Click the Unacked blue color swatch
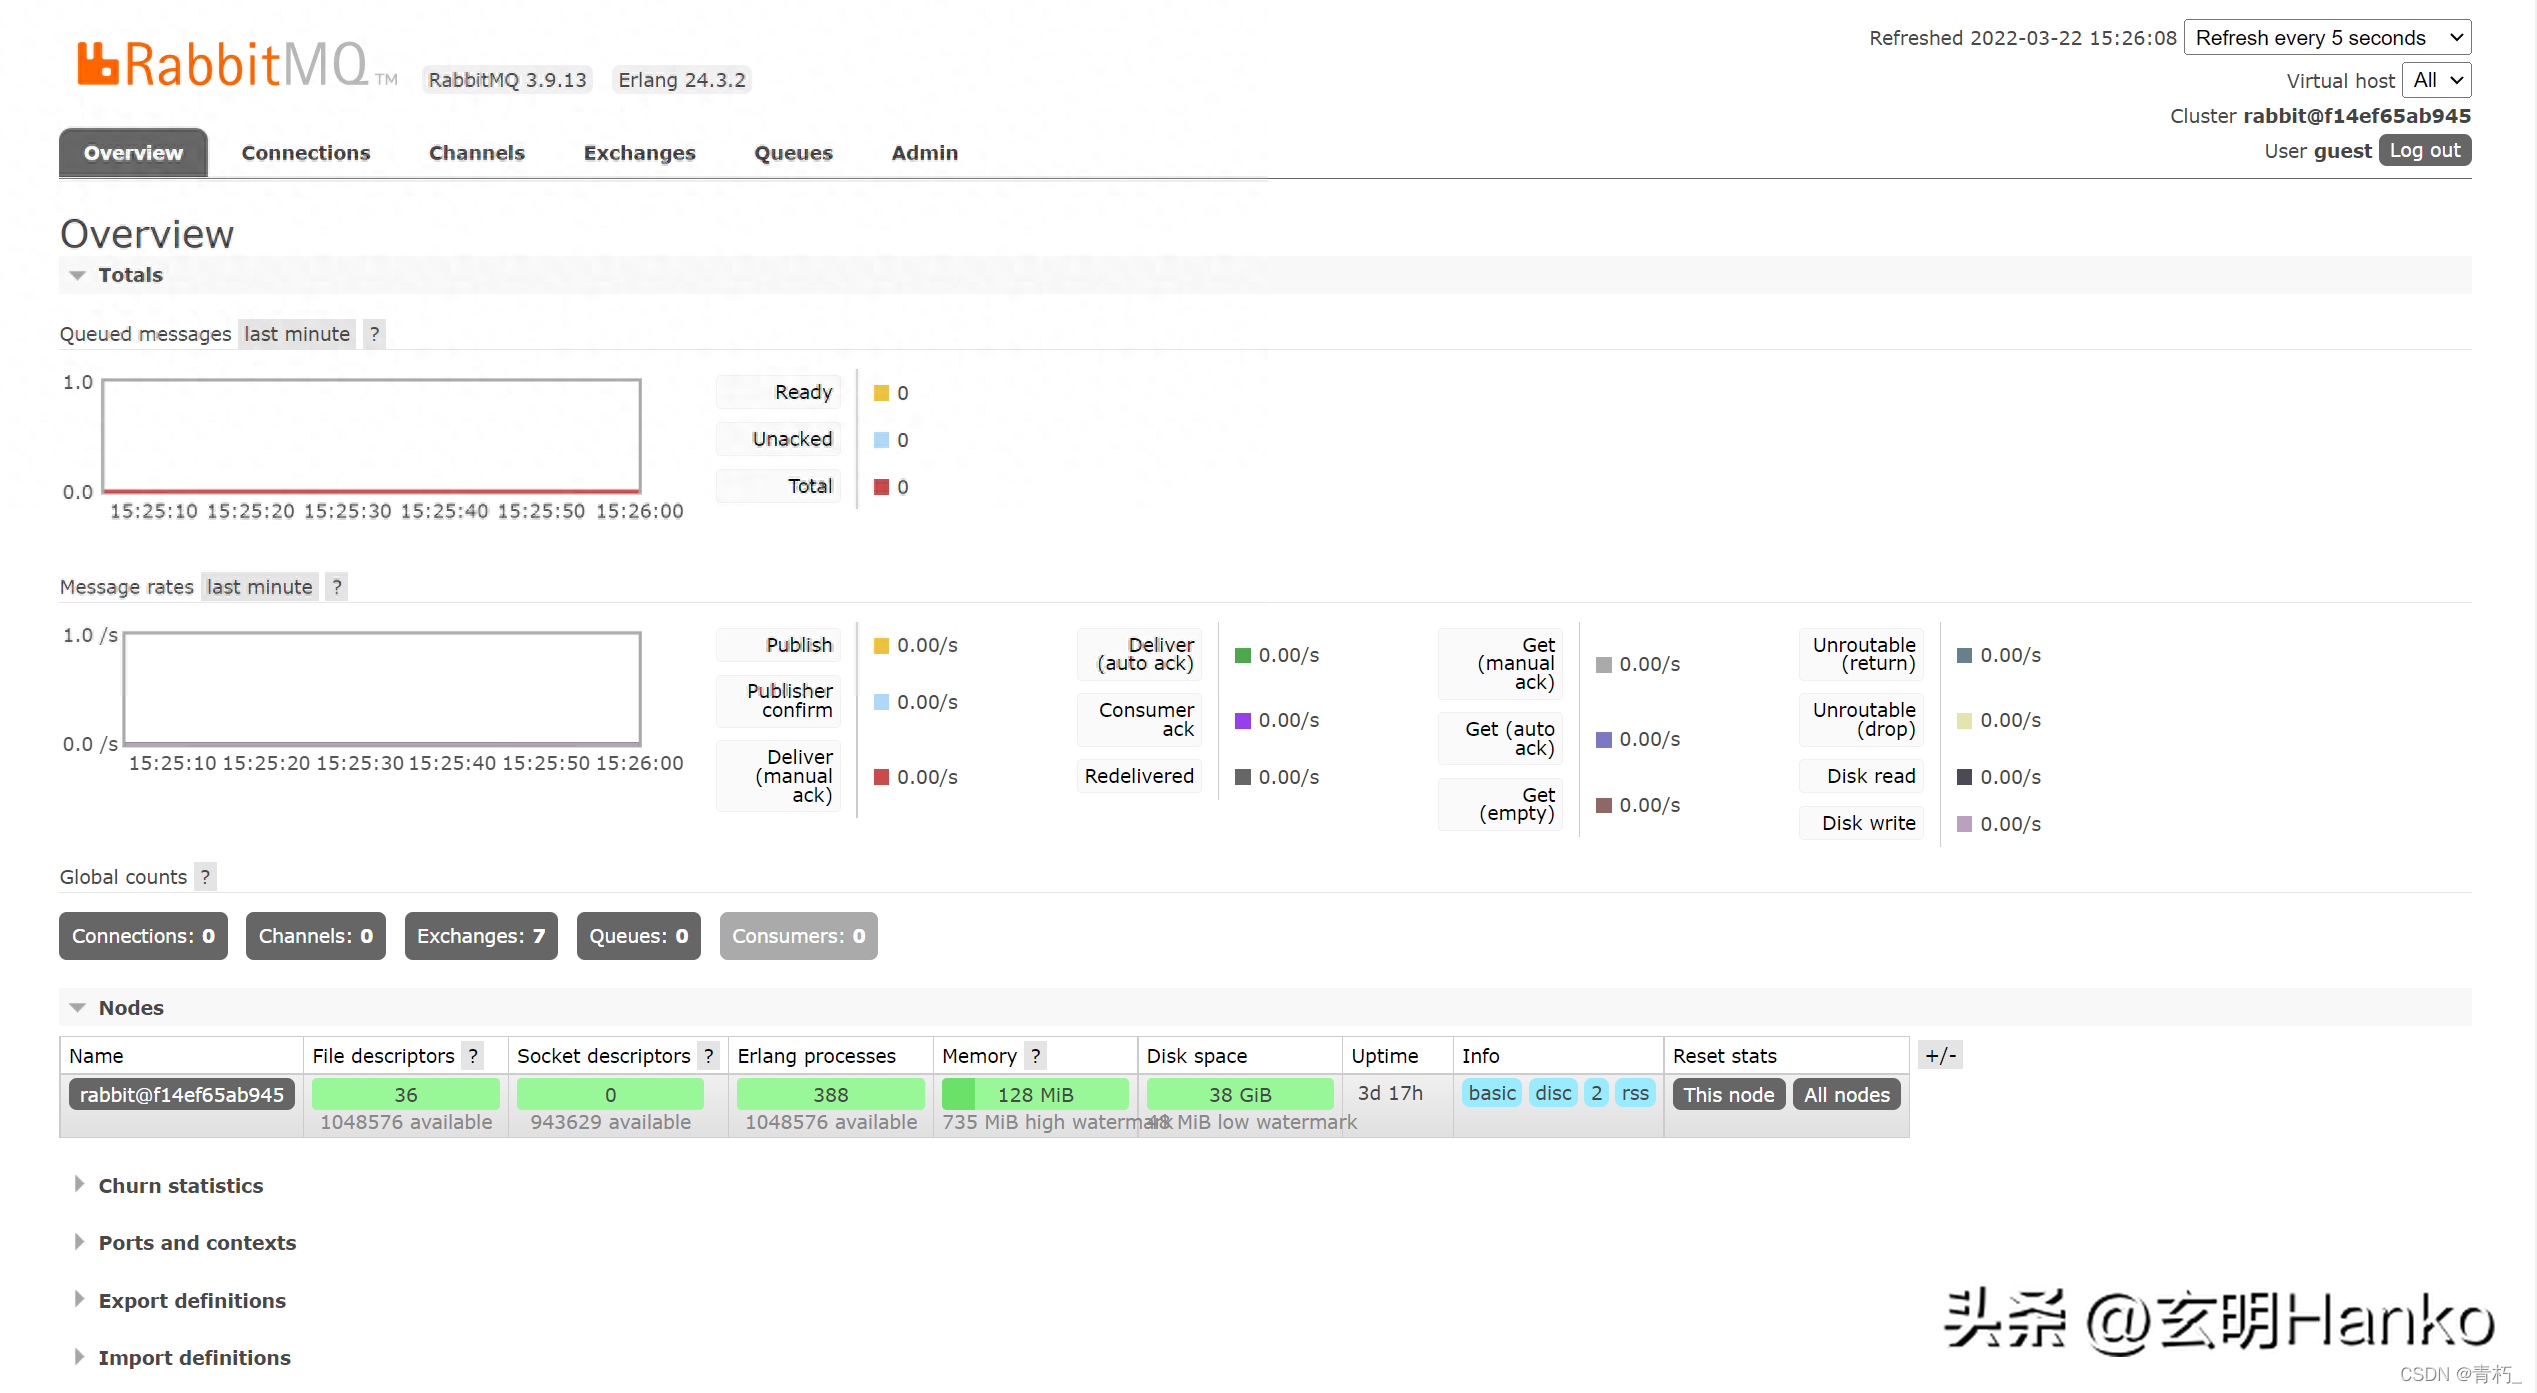2537x1393 pixels. click(x=881, y=440)
